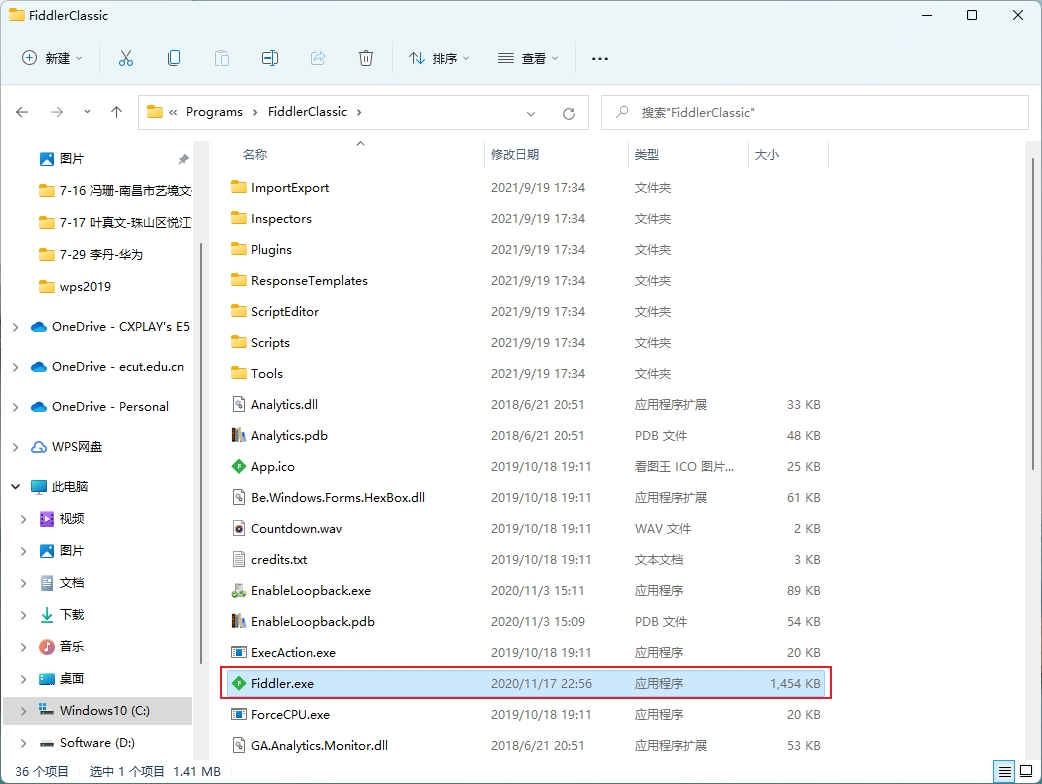
Task: Select the Fiddler.exe green icon file
Action: click(282, 684)
